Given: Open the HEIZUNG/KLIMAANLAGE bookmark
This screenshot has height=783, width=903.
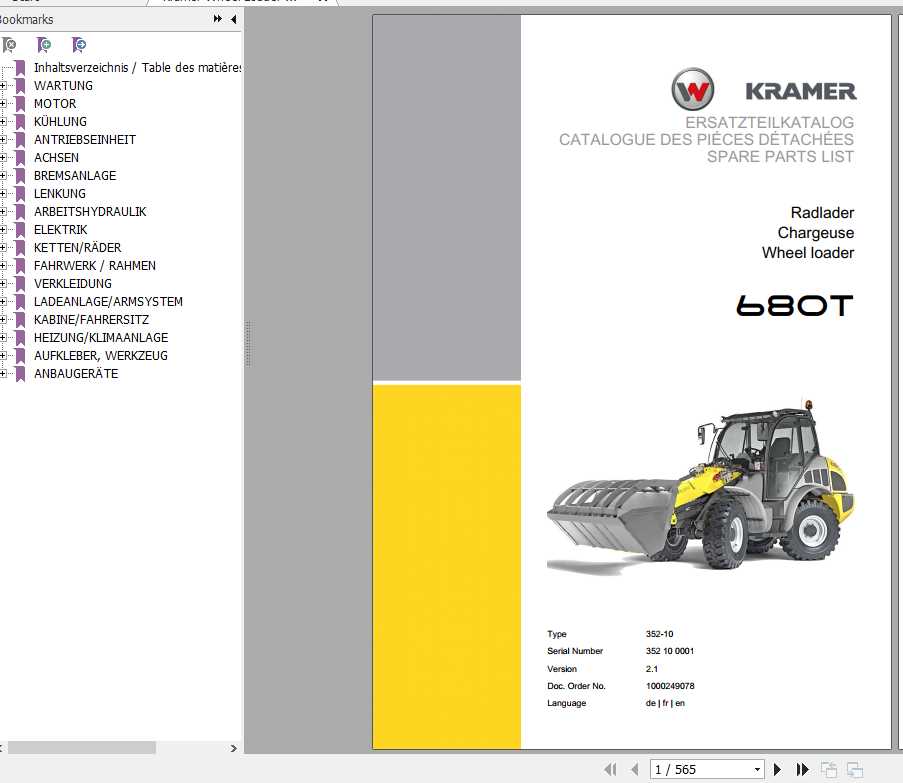Looking at the screenshot, I should pos(101,337).
